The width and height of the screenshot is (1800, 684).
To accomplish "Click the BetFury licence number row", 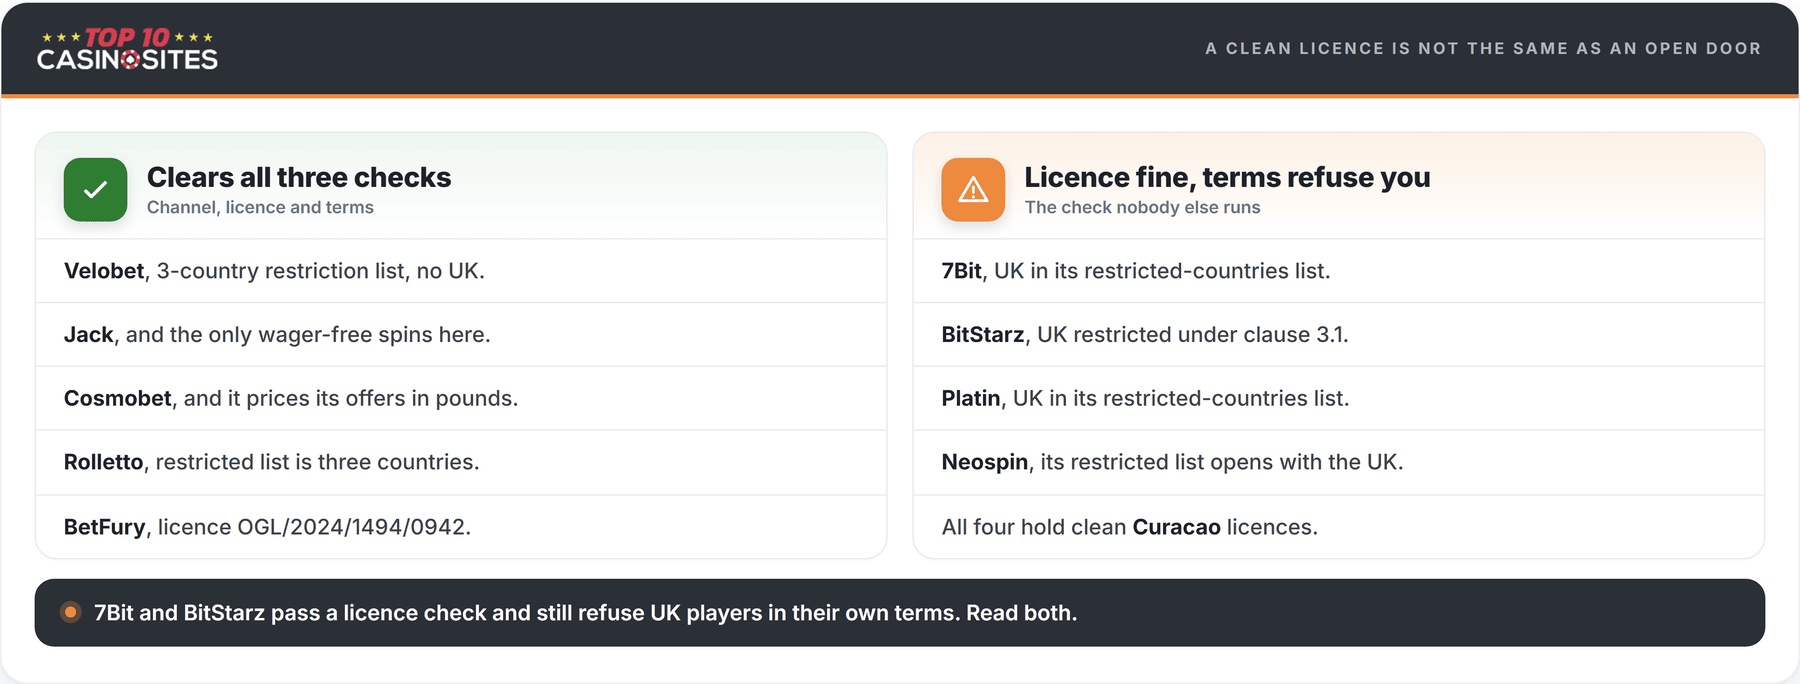I will click(461, 526).
